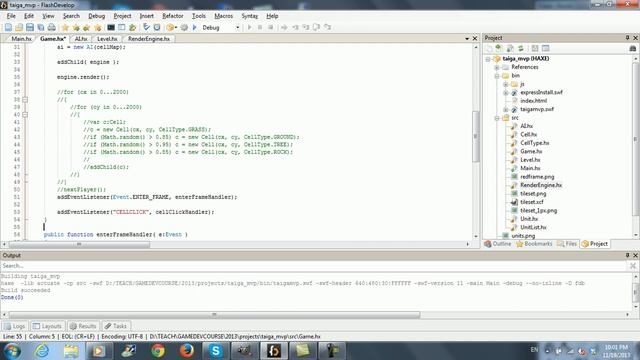Run Test Project blue play icon
This screenshot has width=640, height=360.
click(x=195, y=27)
